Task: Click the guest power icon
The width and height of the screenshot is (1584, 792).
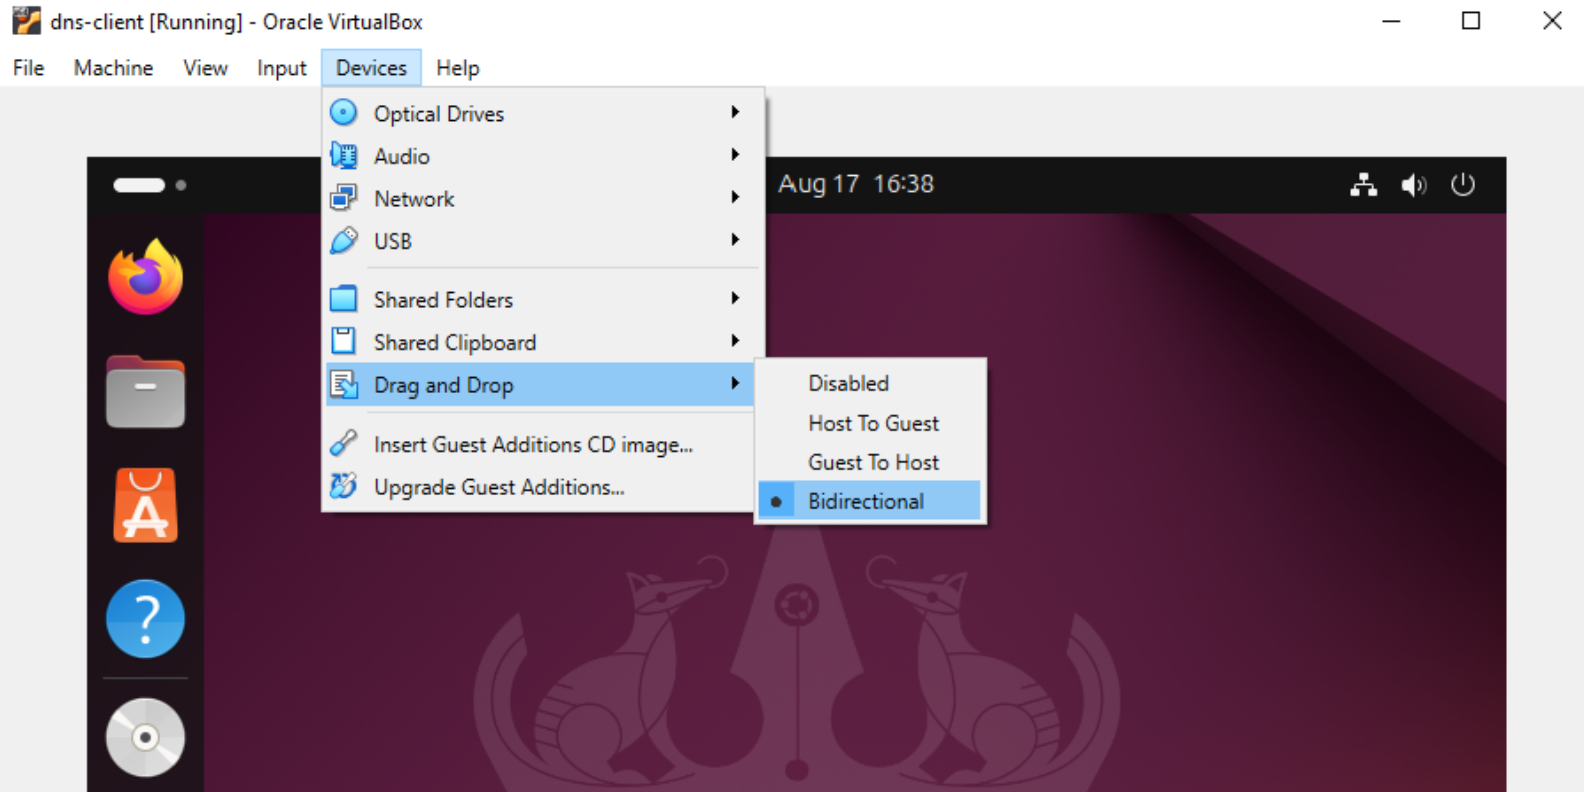Action: 1463,185
